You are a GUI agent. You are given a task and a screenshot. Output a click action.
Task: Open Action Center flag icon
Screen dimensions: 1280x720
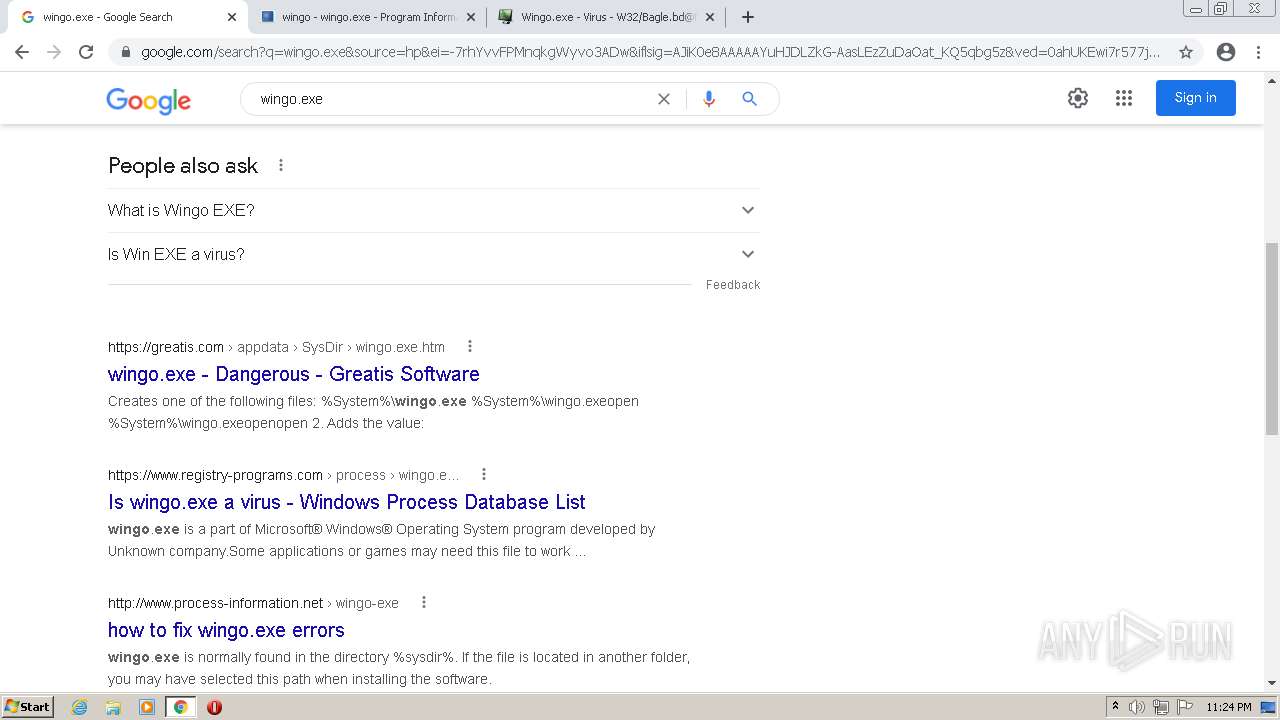coord(1185,707)
